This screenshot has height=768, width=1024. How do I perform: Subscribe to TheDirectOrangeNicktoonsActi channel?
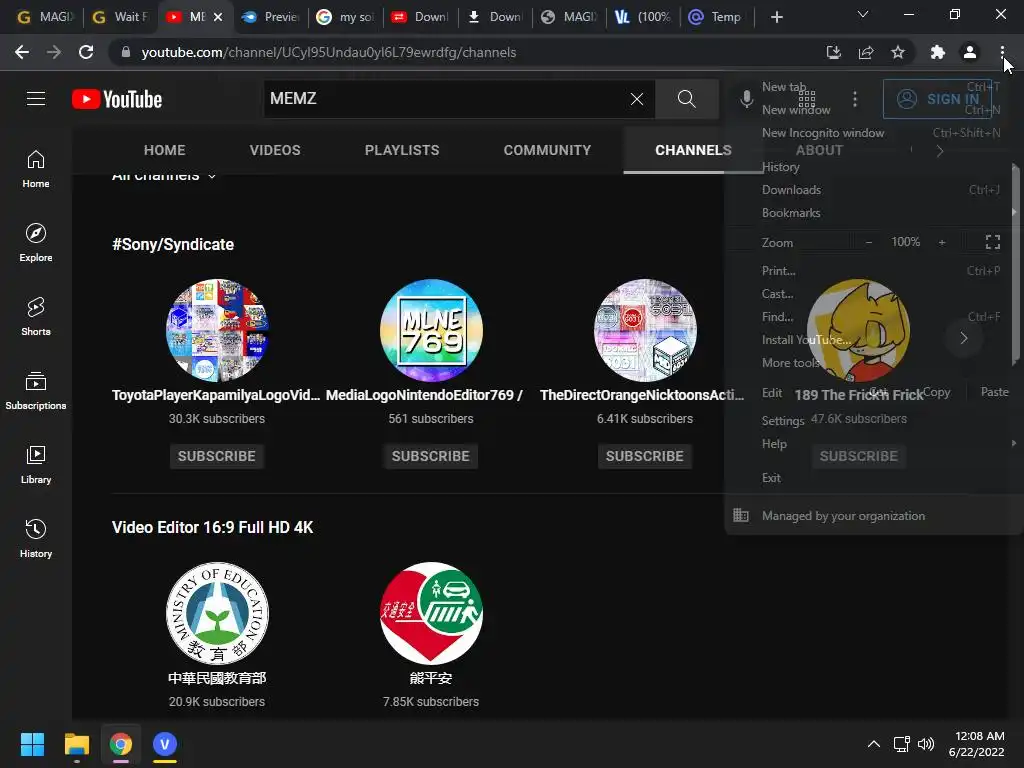(645, 456)
